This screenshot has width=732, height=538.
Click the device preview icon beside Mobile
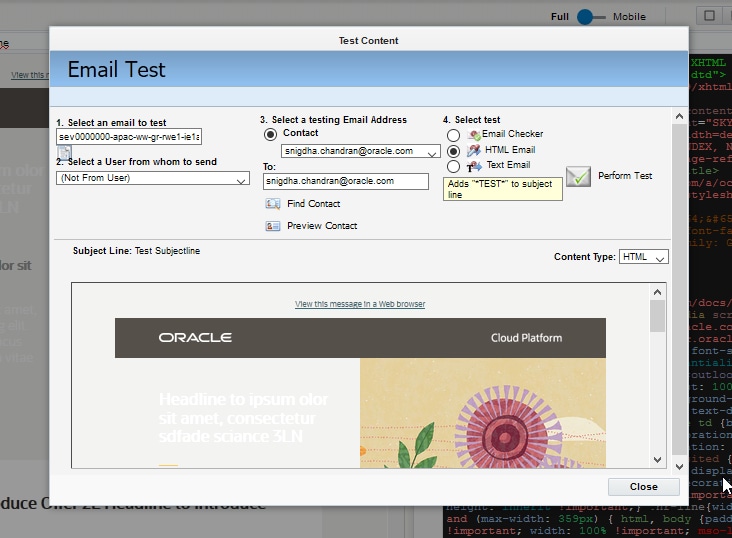[709, 16]
